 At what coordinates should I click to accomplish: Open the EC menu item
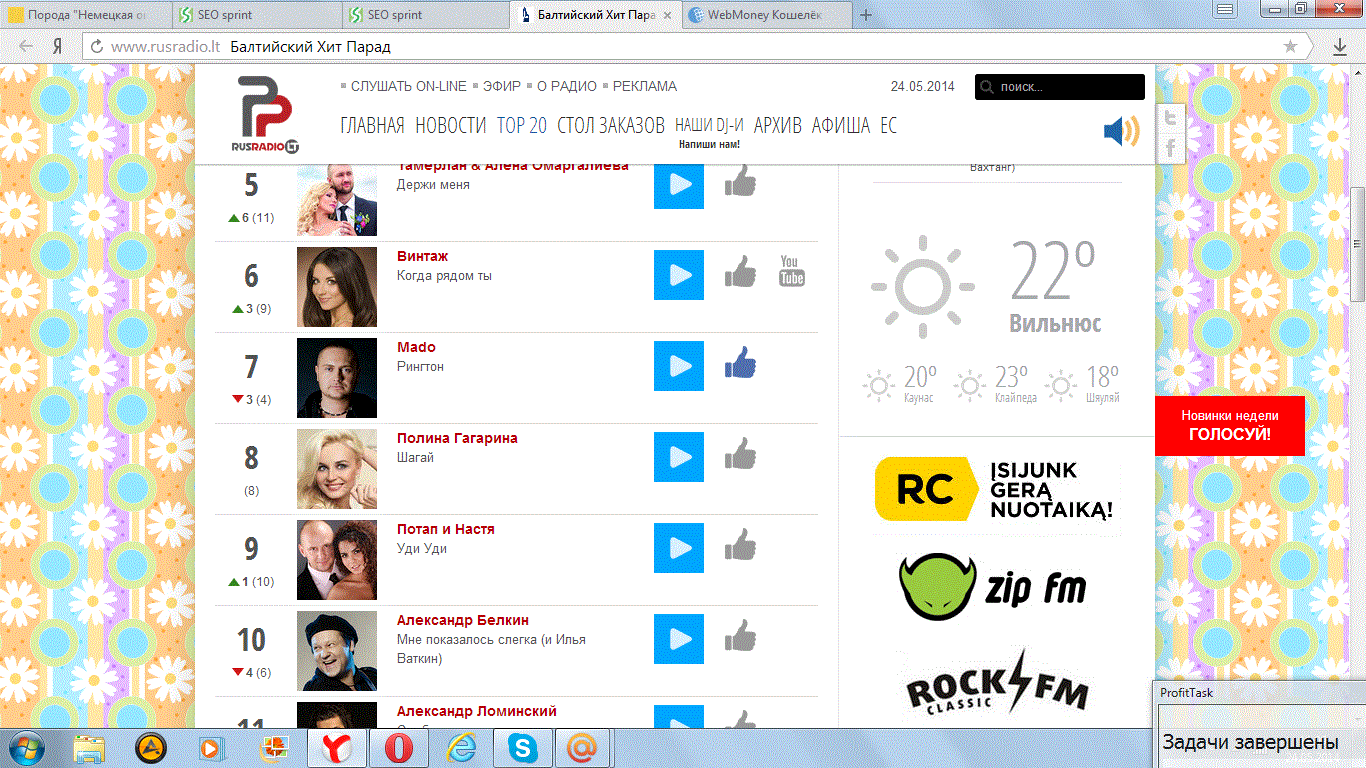tap(889, 125)
